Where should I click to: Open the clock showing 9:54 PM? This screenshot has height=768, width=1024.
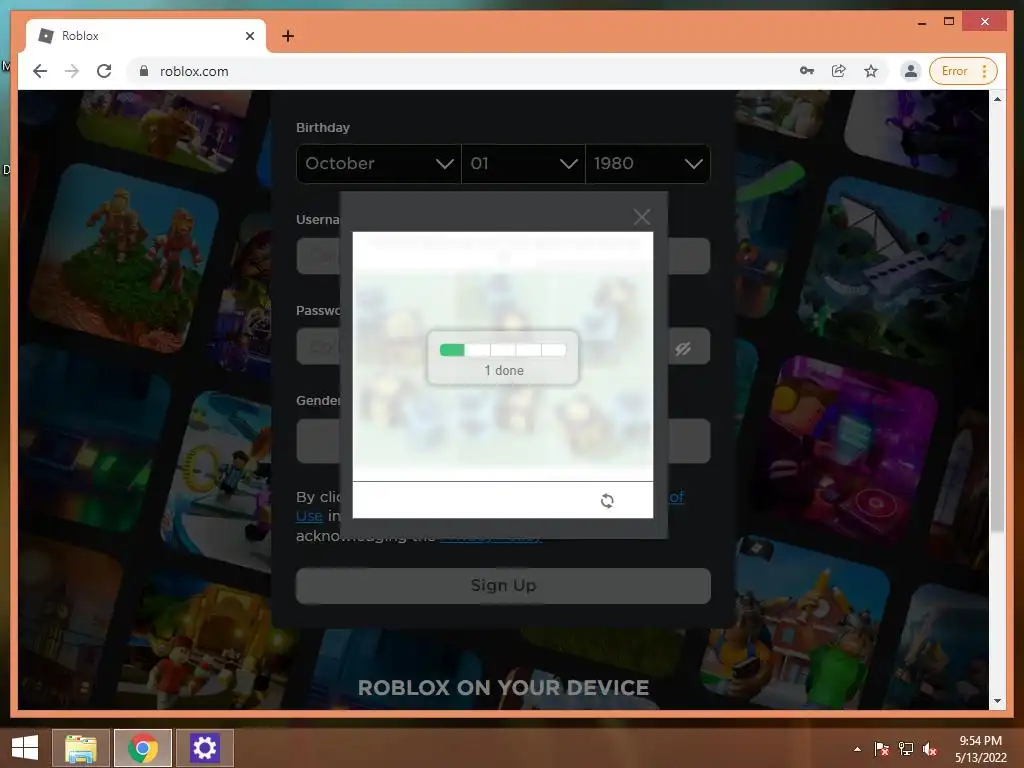coord(980,749)
